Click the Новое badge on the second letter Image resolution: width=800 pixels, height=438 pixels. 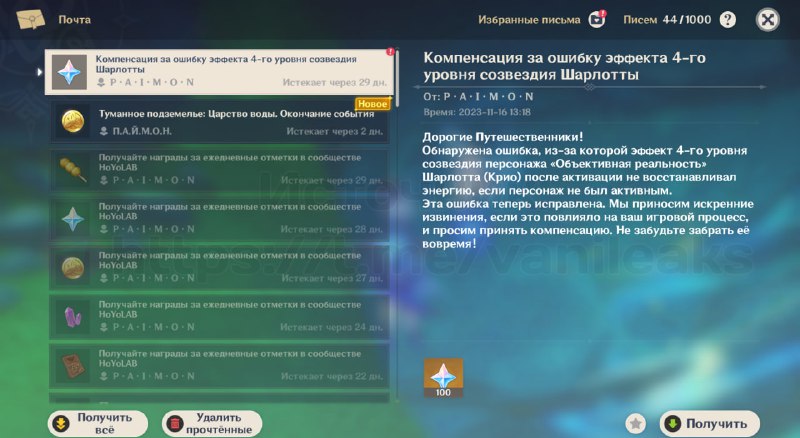tap(372, 104)
